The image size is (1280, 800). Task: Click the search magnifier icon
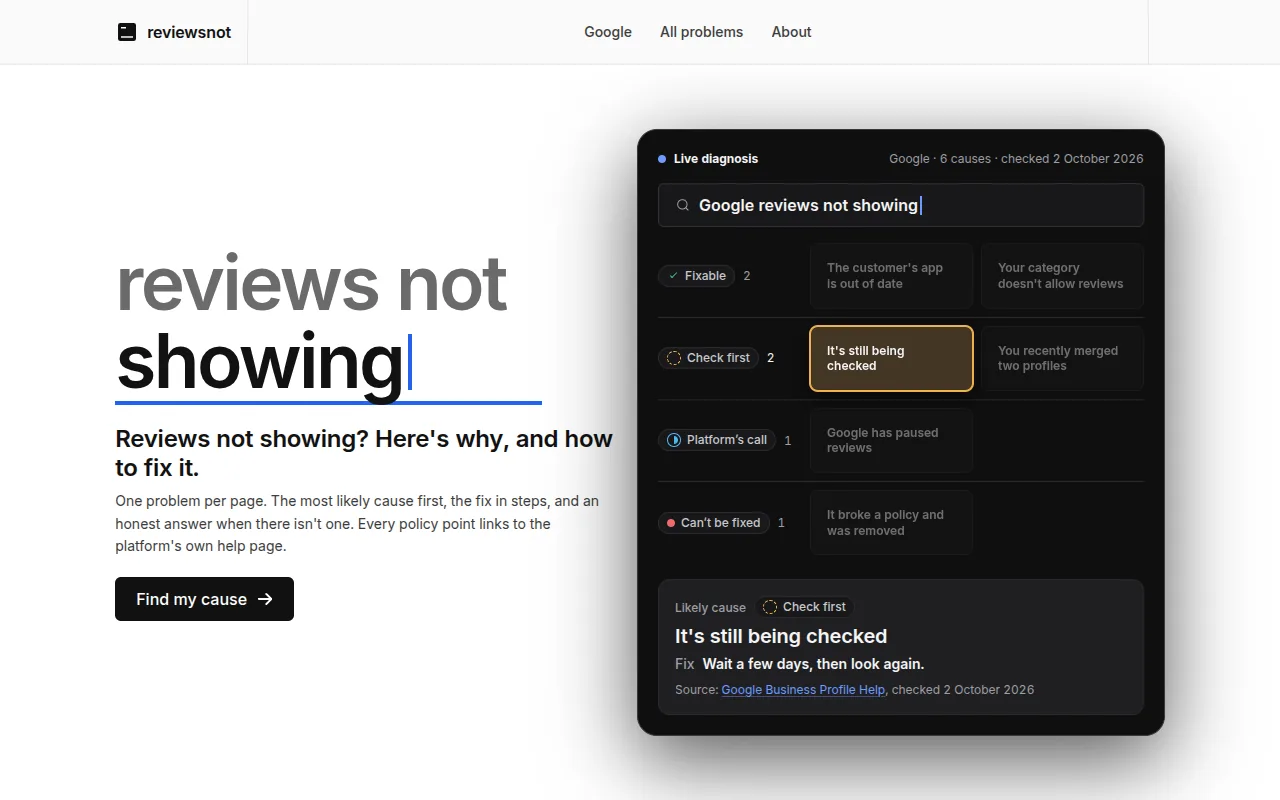(683, 205)
